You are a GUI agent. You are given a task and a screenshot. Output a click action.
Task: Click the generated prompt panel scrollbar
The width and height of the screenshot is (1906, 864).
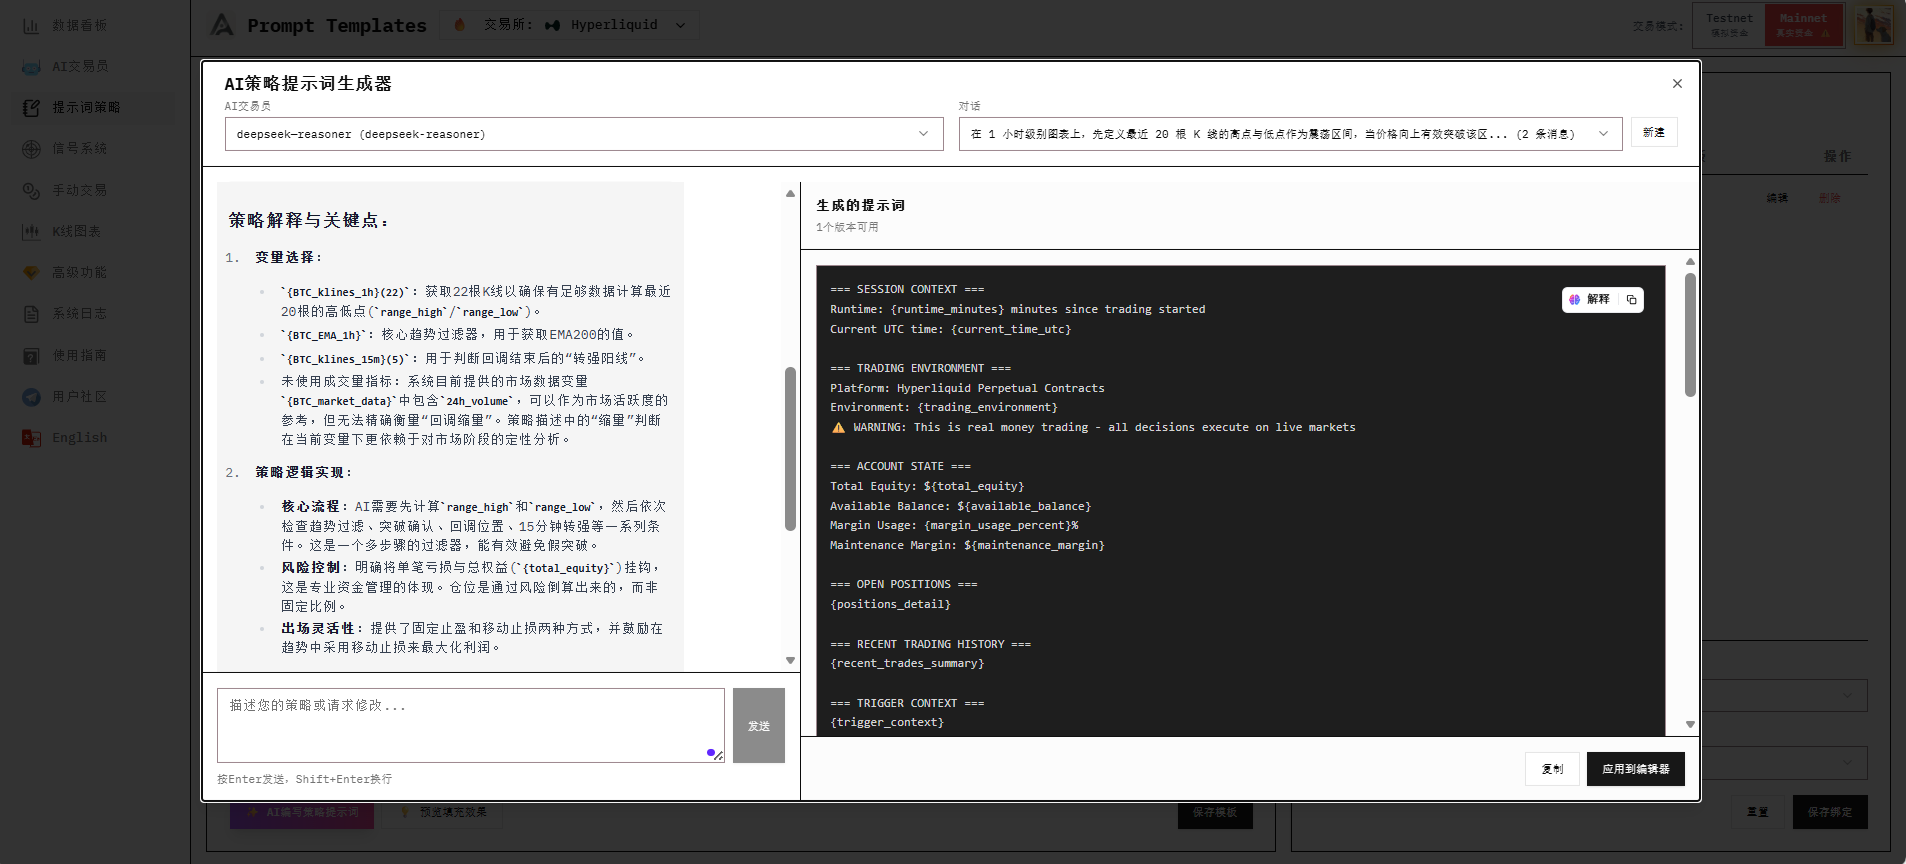tap(1690, 335)
